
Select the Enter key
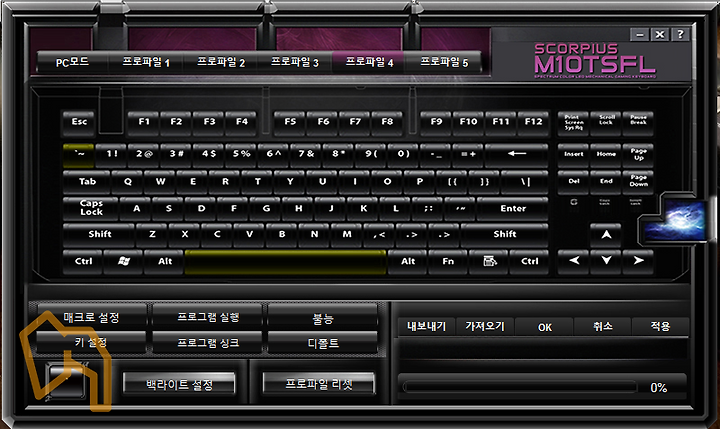pos(513,209)
